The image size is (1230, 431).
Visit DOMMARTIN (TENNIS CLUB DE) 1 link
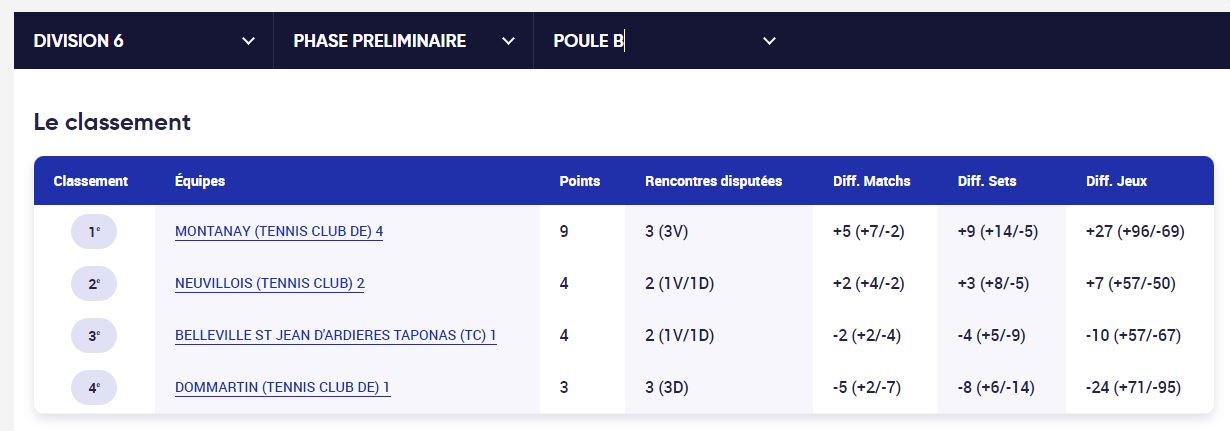click(x=282, y=388)
